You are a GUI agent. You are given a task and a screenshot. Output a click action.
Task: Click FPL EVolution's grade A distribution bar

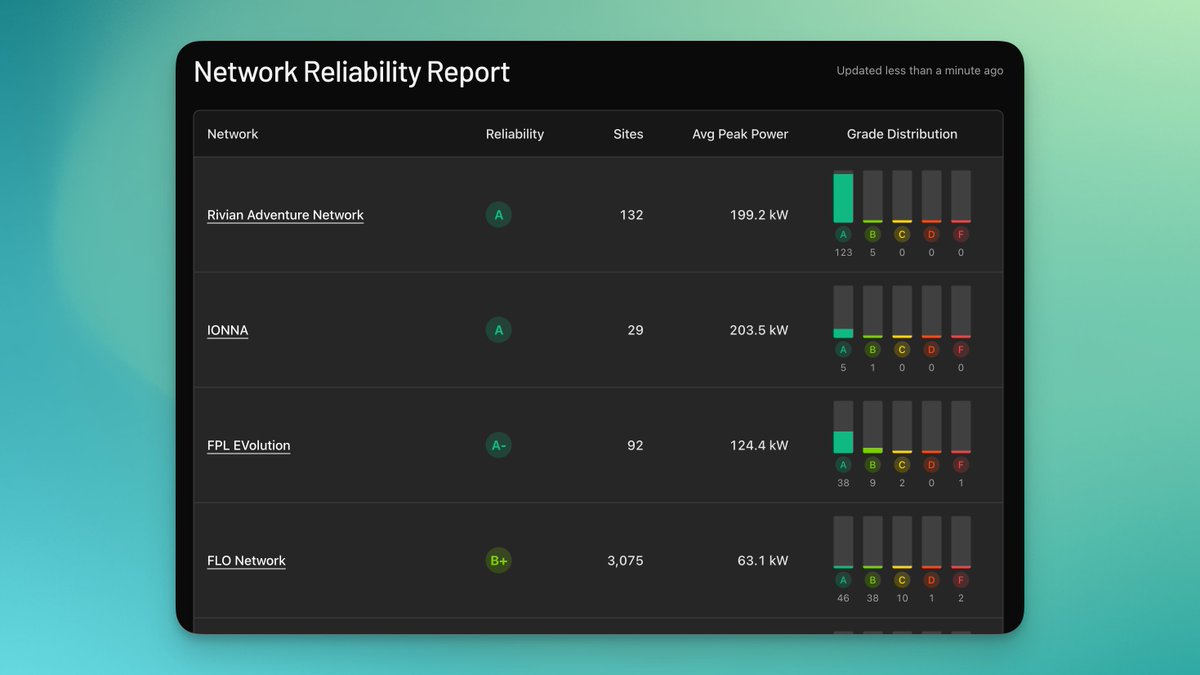pos(843,427)
